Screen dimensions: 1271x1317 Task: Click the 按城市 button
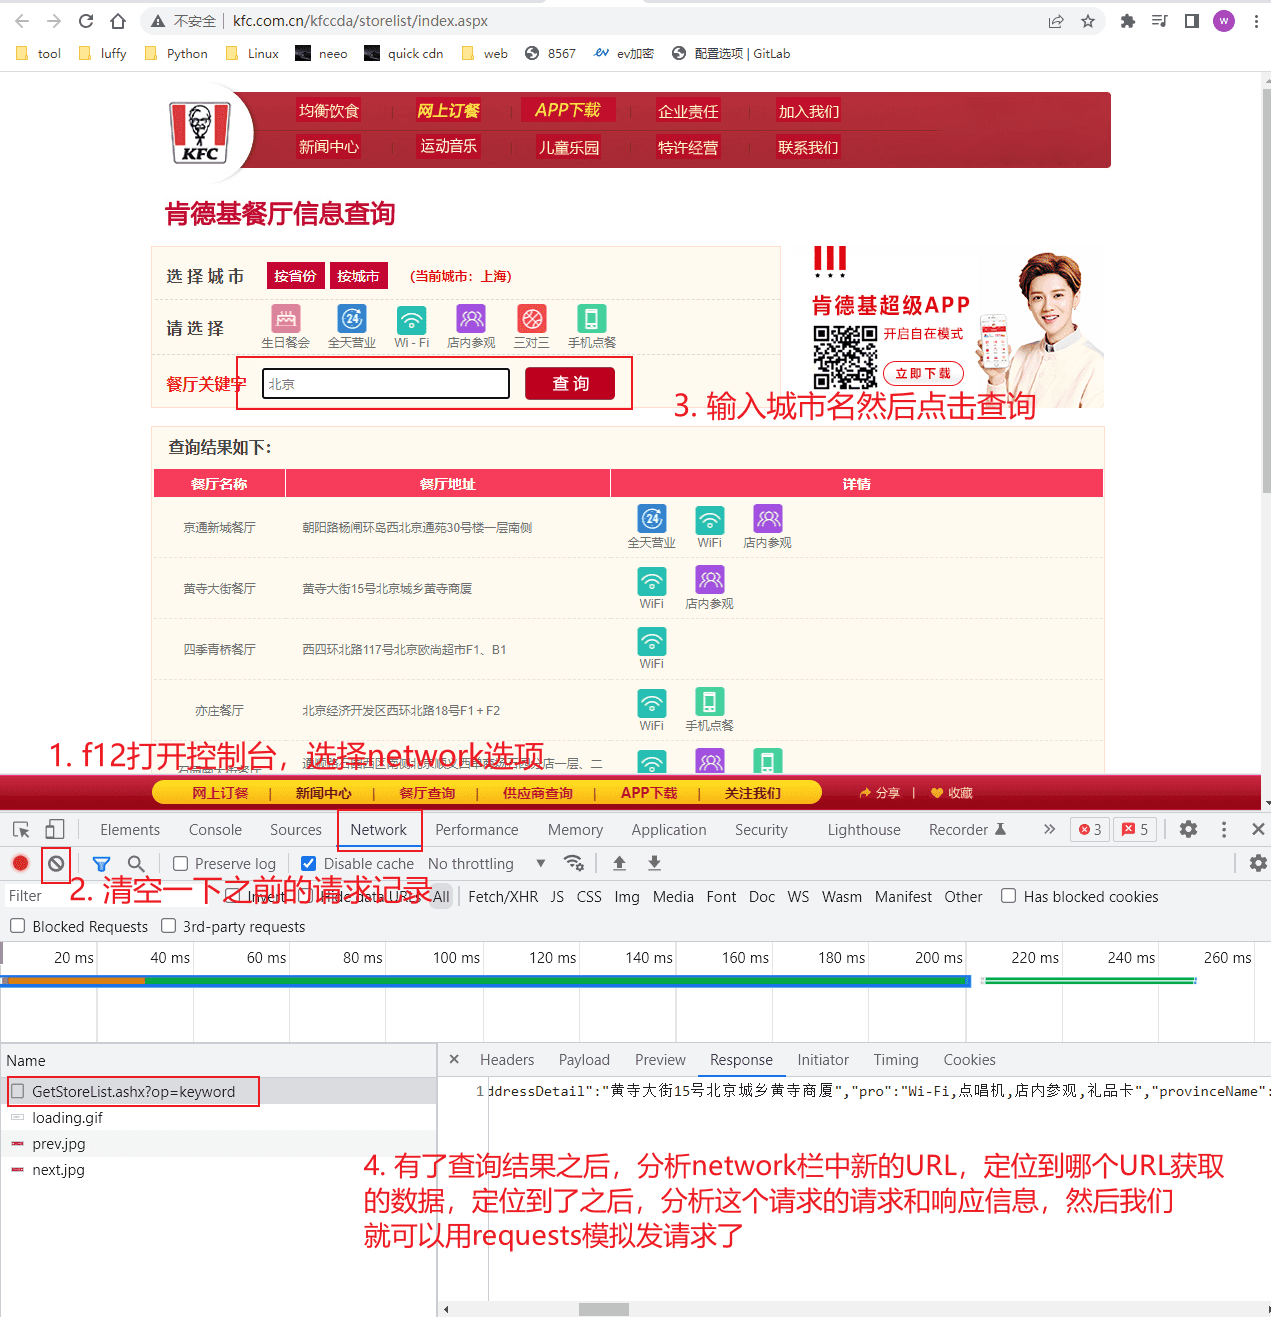358,276
